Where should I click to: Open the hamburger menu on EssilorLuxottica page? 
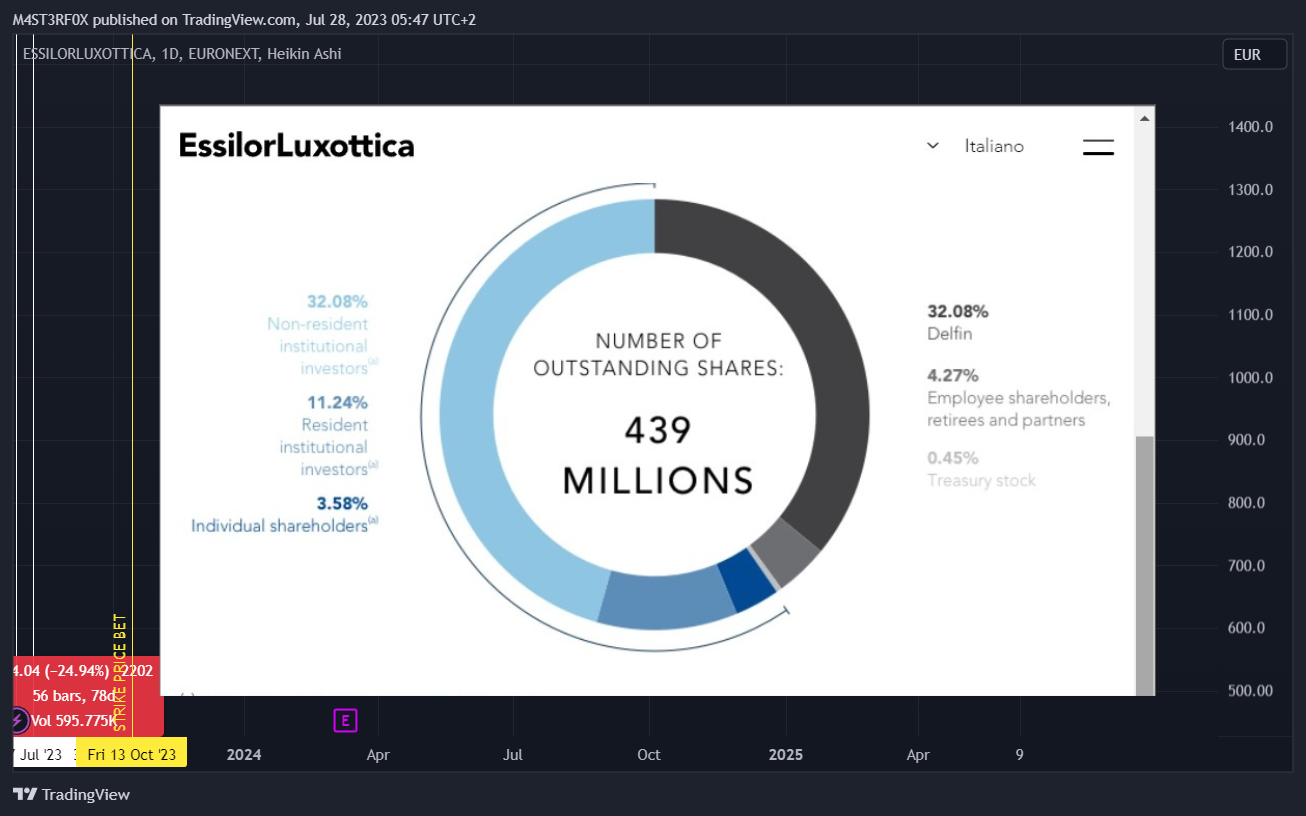(1098, 147)
